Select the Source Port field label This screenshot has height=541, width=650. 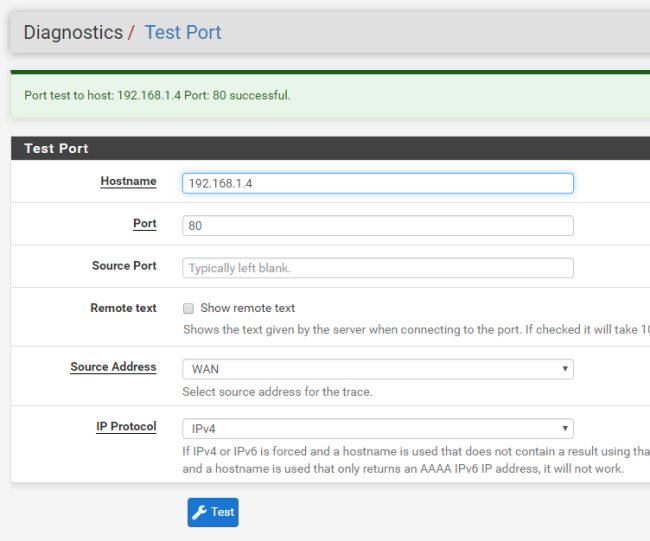(124, 265)
